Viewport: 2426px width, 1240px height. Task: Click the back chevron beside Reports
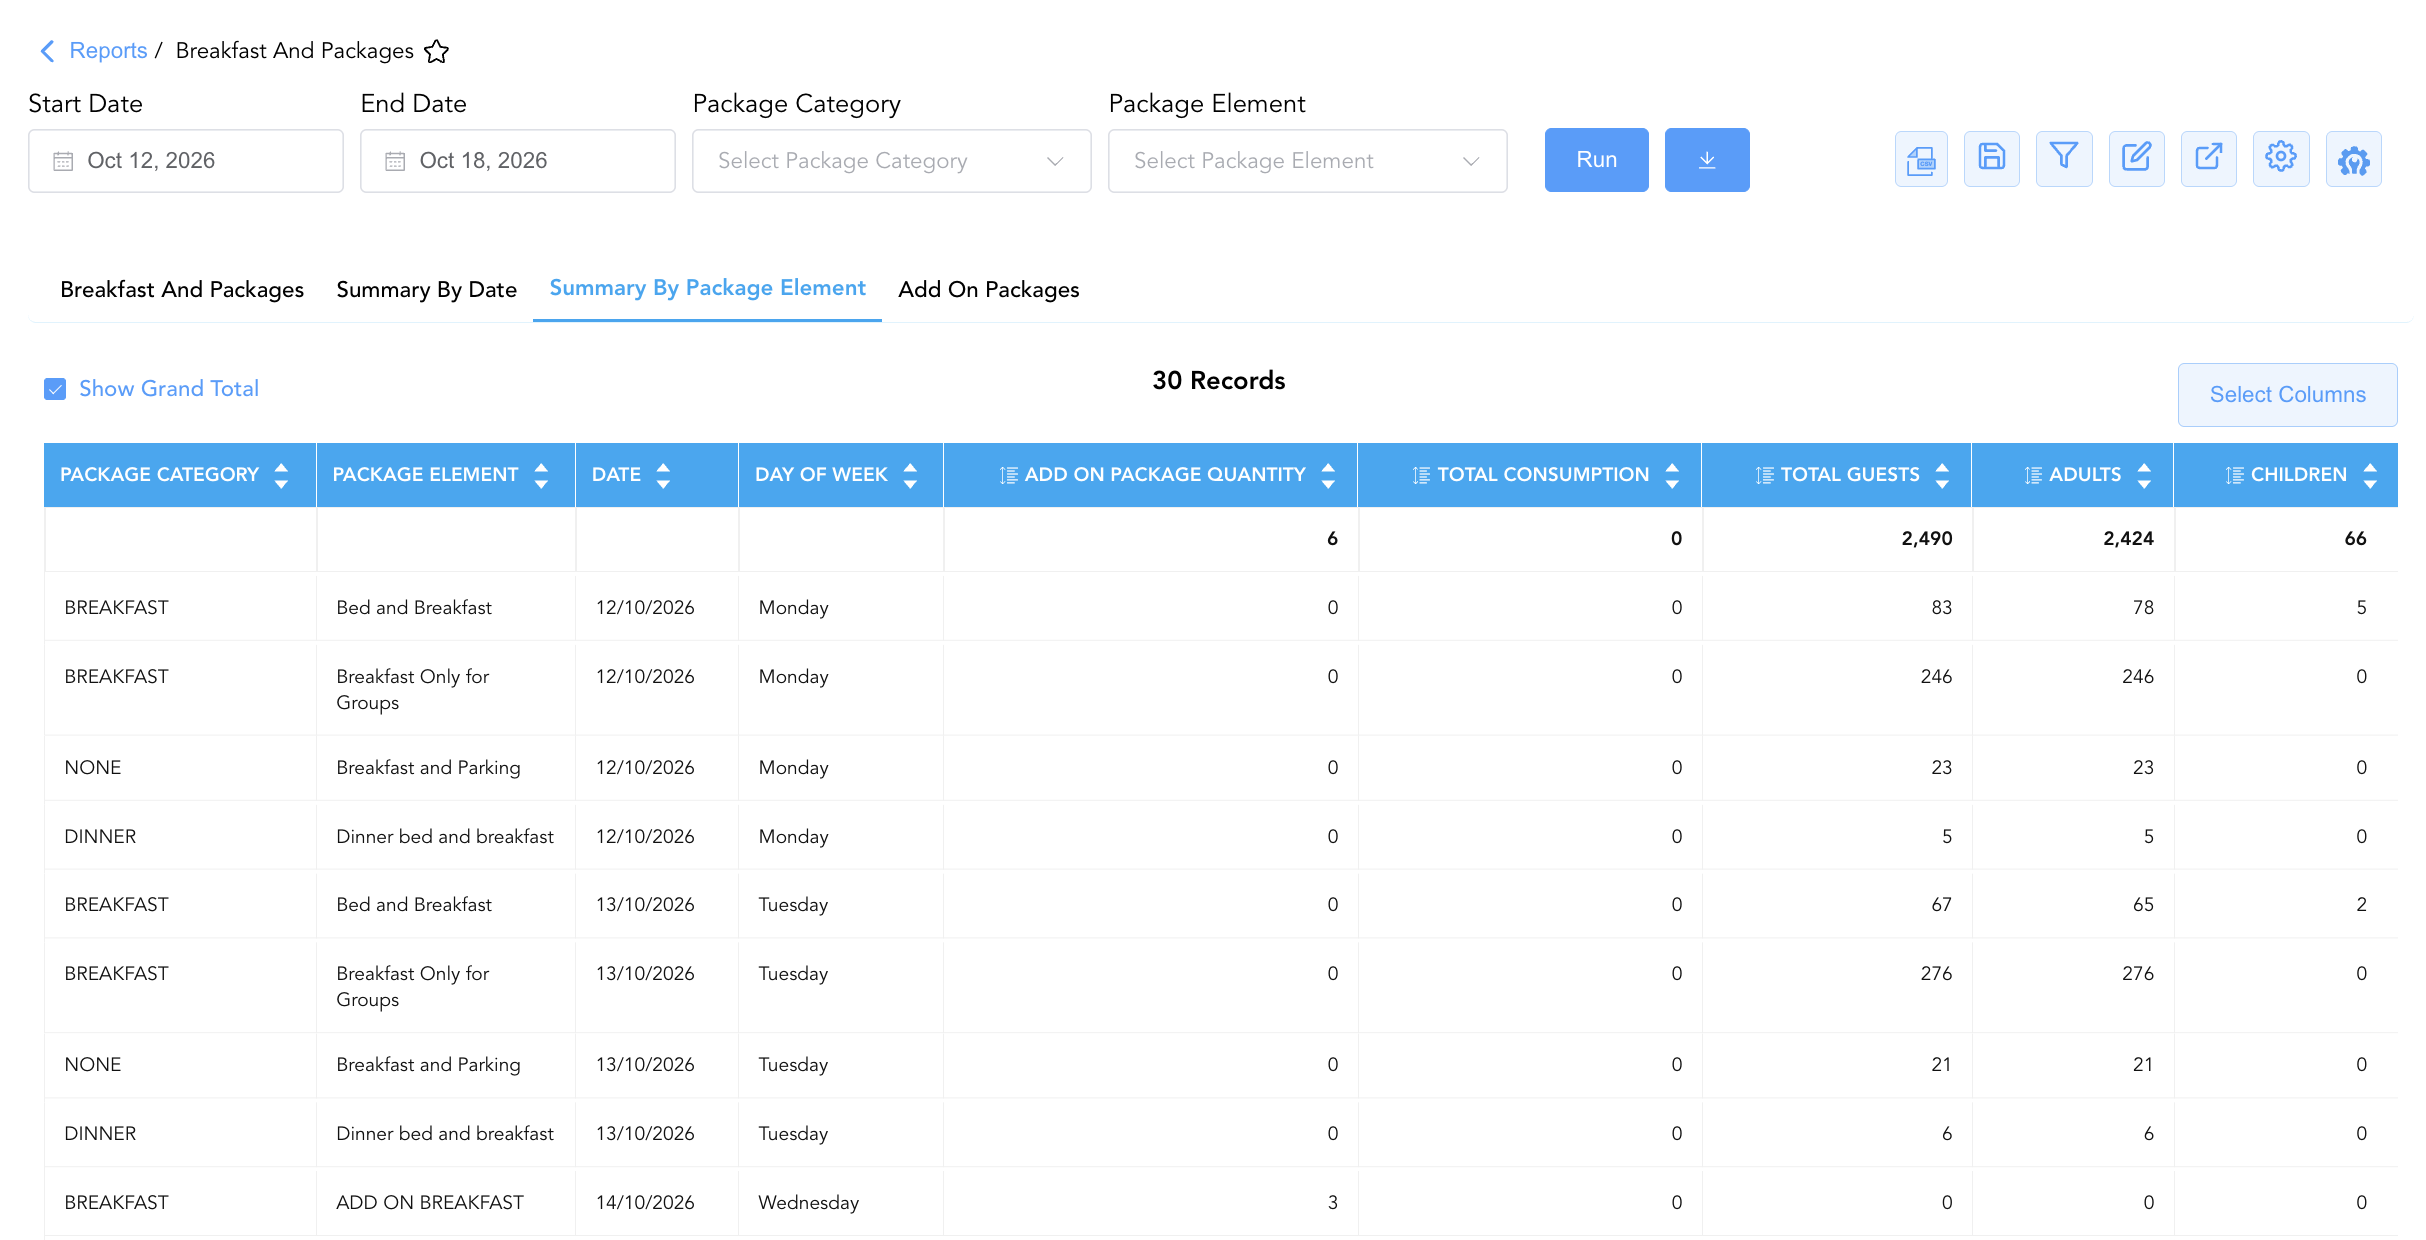[x=46, y=51]
